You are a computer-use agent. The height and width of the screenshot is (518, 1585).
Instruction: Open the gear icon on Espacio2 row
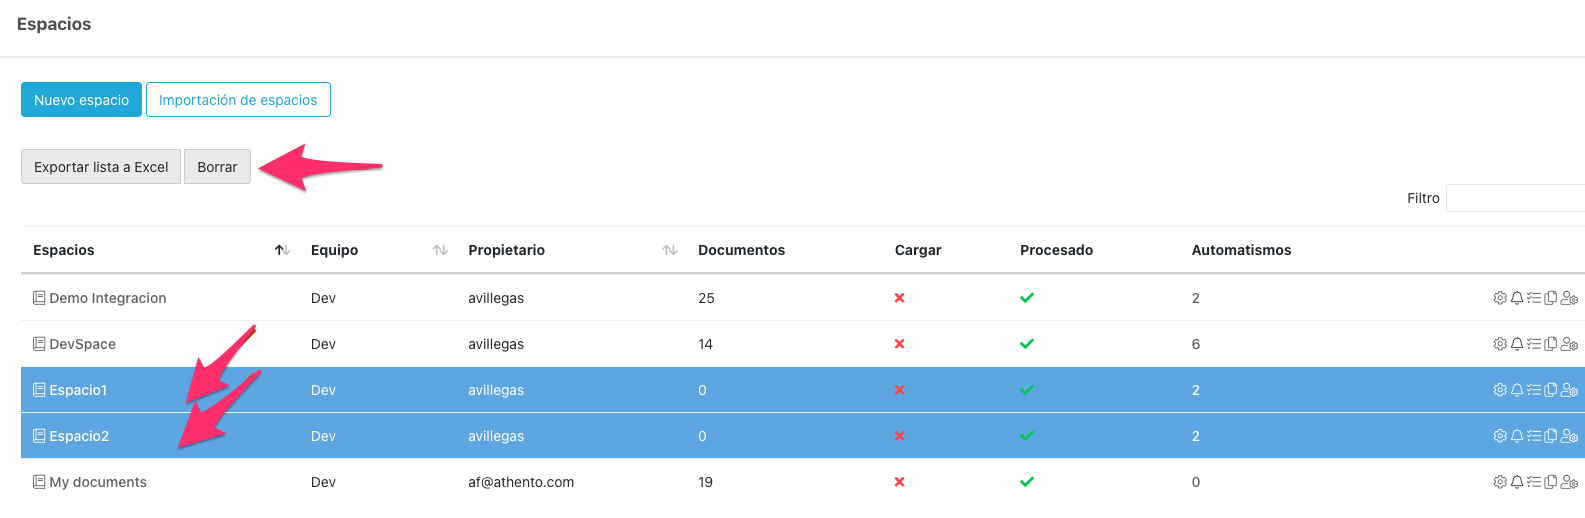[x=1500, y=436]
